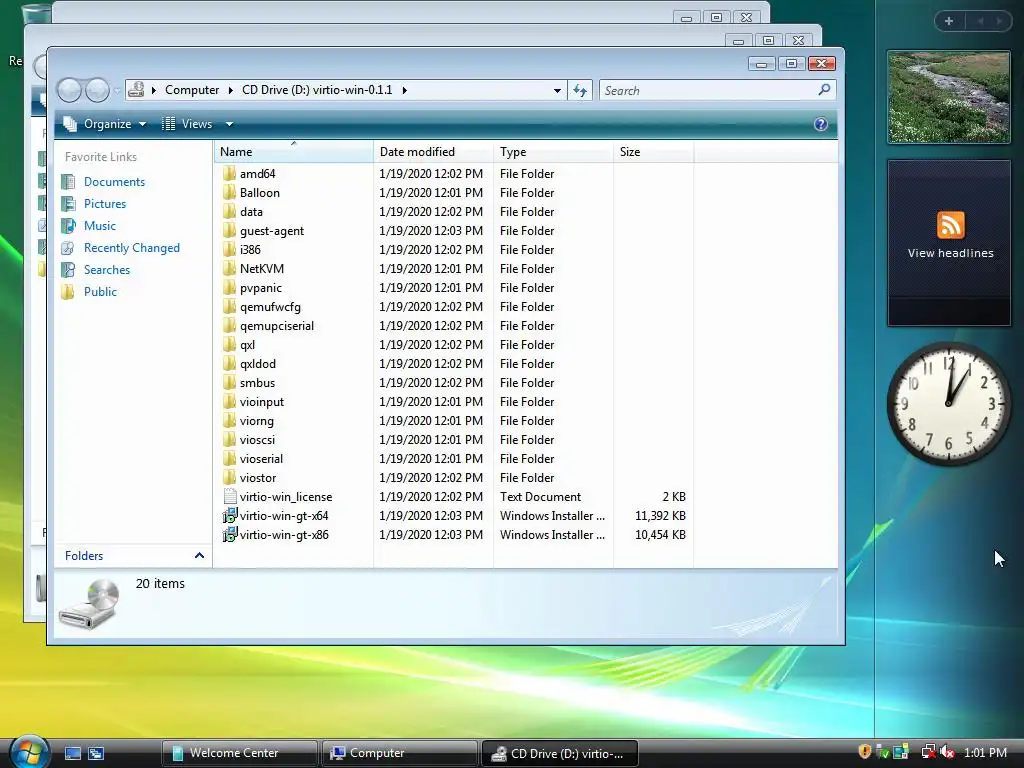The width and height of the screenshot is (1024, 768).
Task: Expand the Folders pane chevron
Action: pos(199,556)
